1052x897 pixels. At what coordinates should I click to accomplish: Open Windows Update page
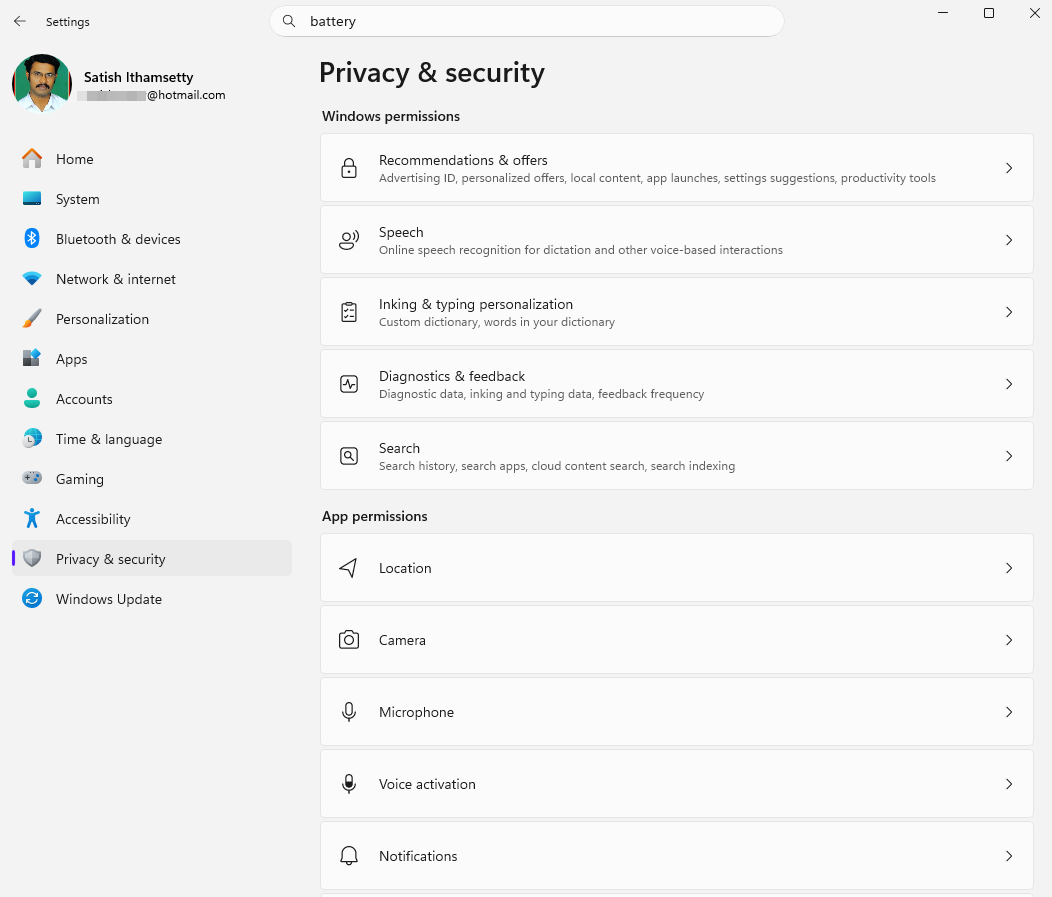tap(152, 599)
